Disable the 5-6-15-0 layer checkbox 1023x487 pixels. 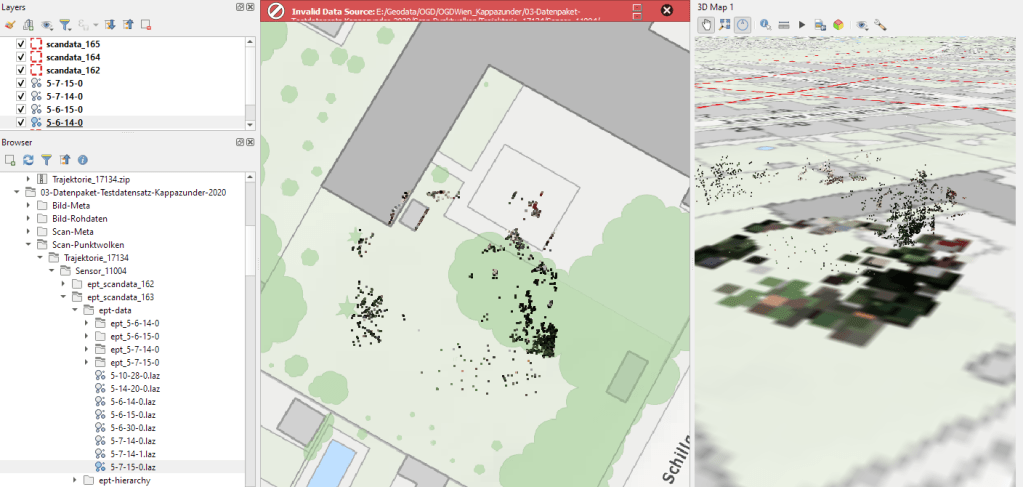point(22,110)
